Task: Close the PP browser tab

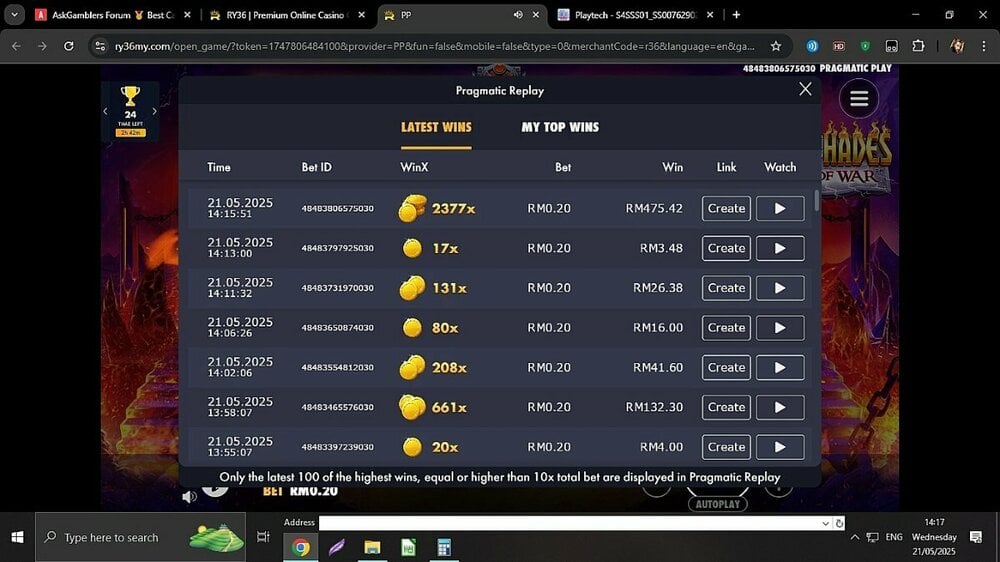Action: [x=536, y=15]
